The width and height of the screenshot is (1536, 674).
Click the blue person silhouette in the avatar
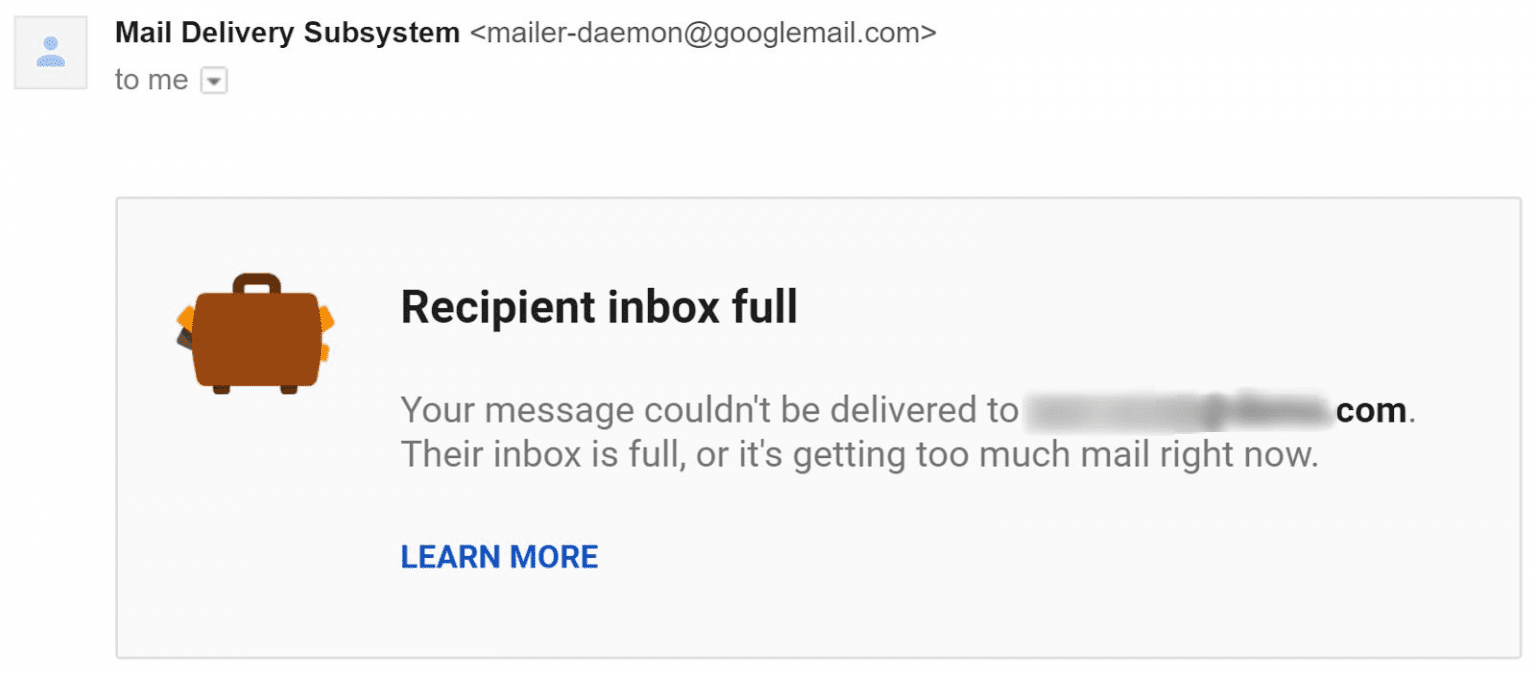pyautogui.click(x=50, y=52)
